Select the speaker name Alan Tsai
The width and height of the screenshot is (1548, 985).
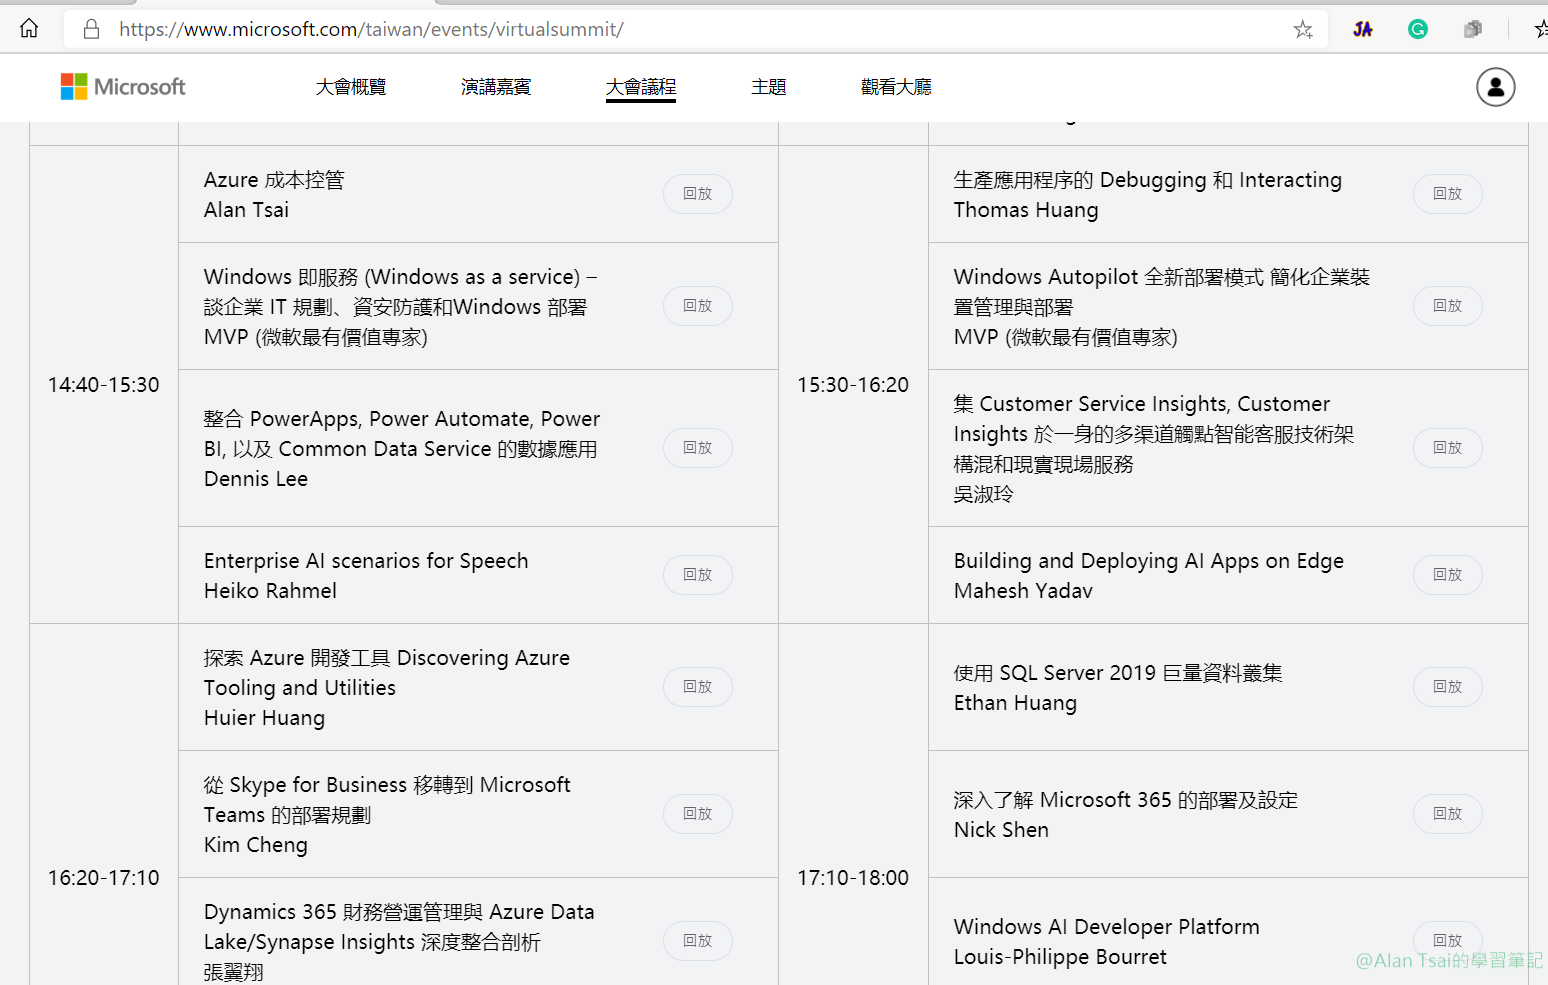click(246, 210)
